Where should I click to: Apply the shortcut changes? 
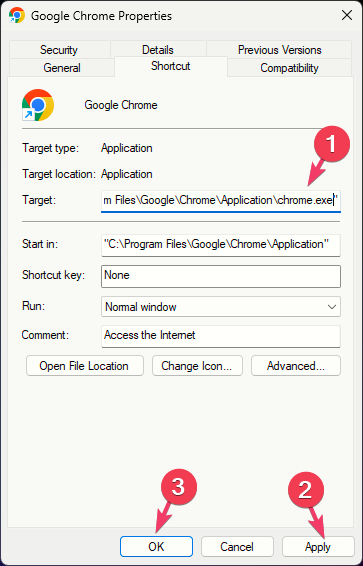coord(318,546)
